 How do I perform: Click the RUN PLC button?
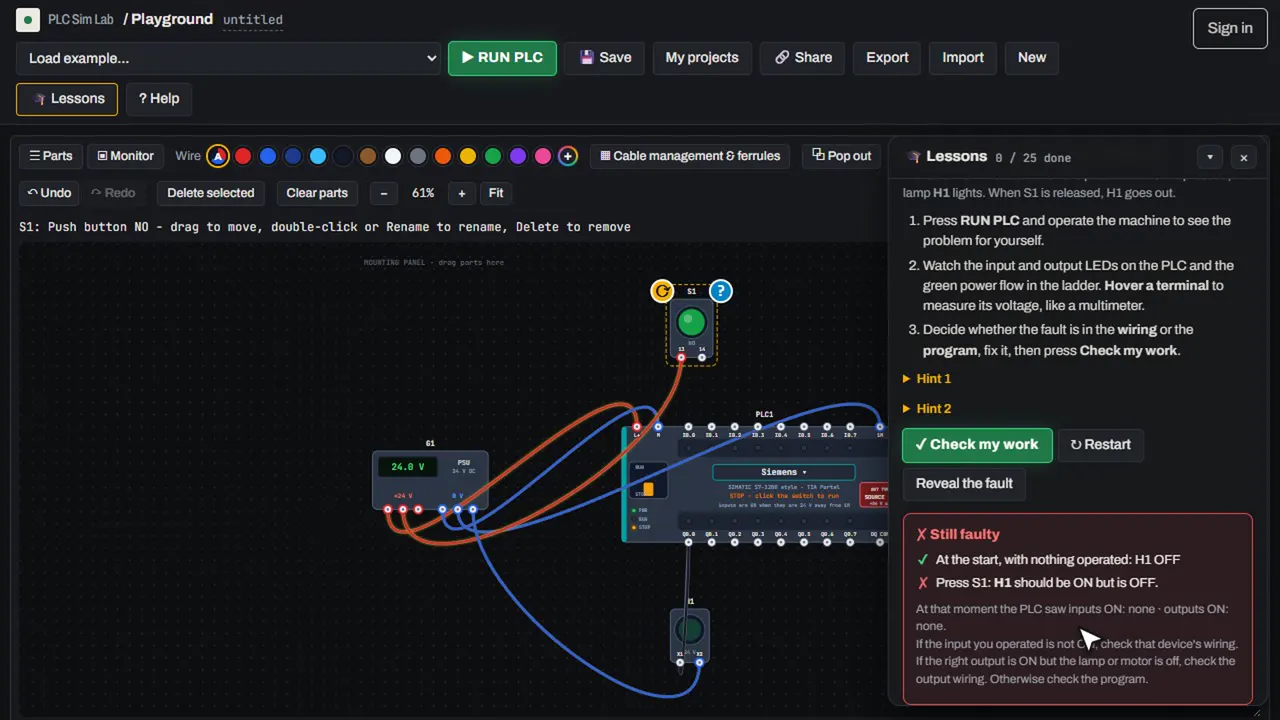502,58
